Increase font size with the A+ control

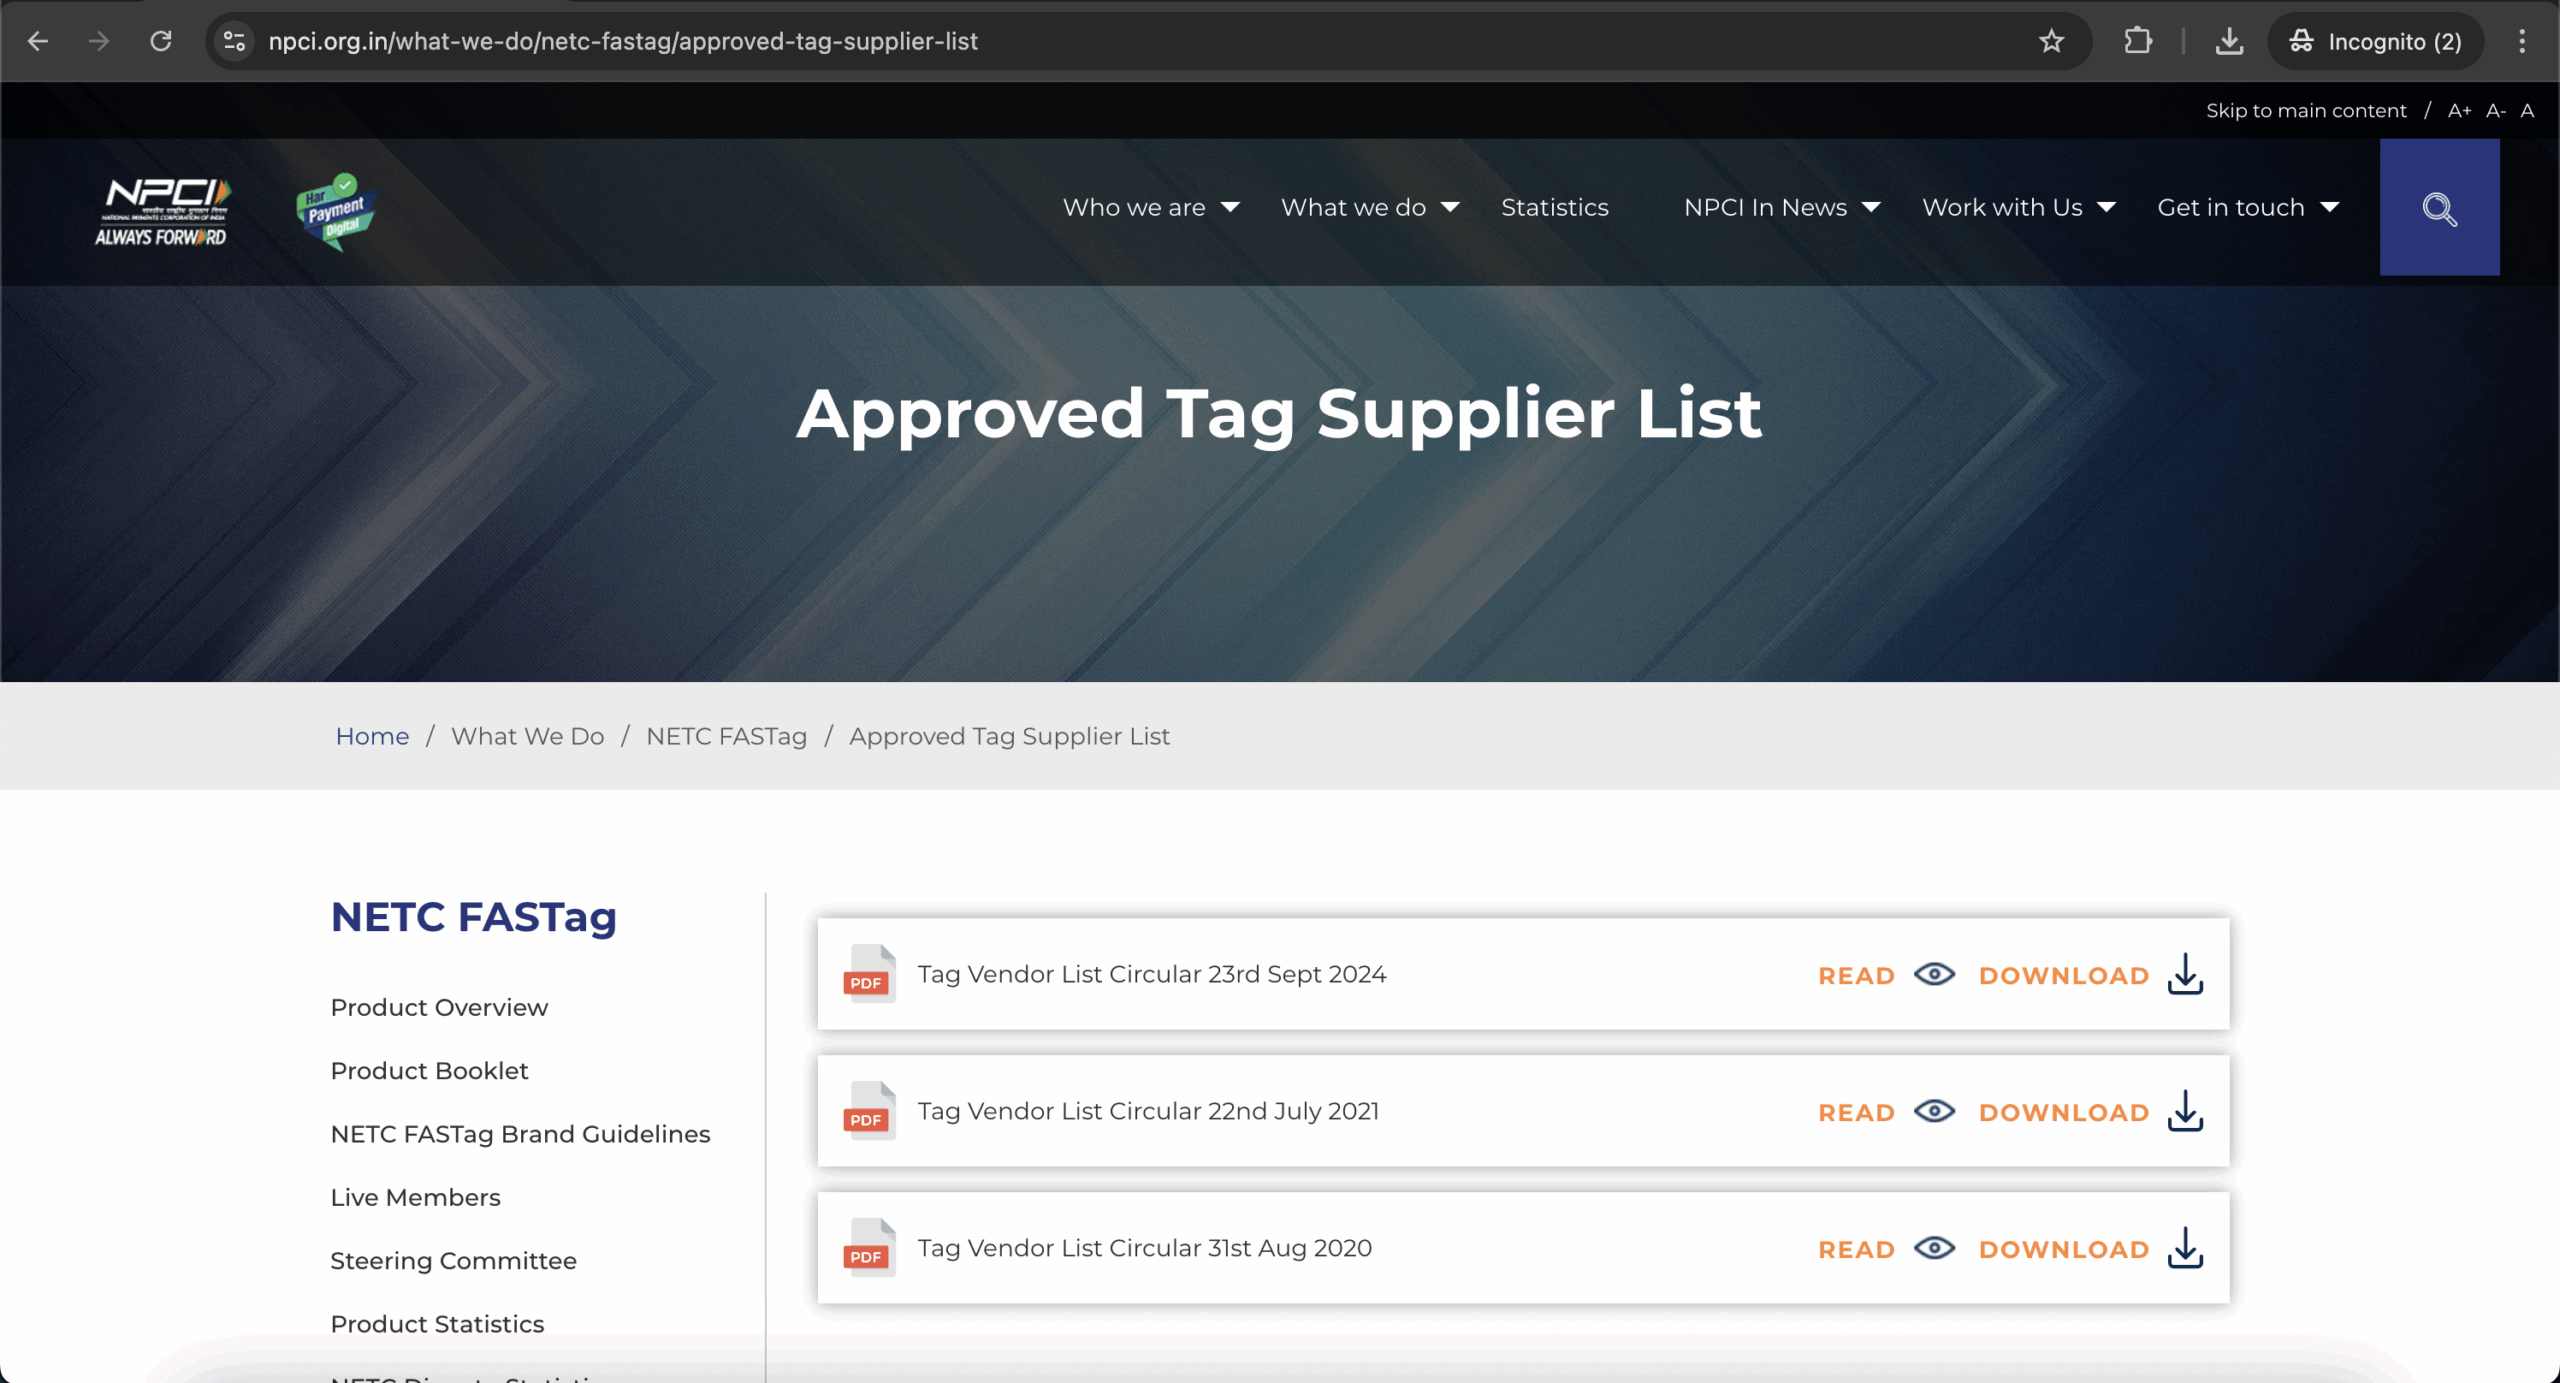(2458, 110)
